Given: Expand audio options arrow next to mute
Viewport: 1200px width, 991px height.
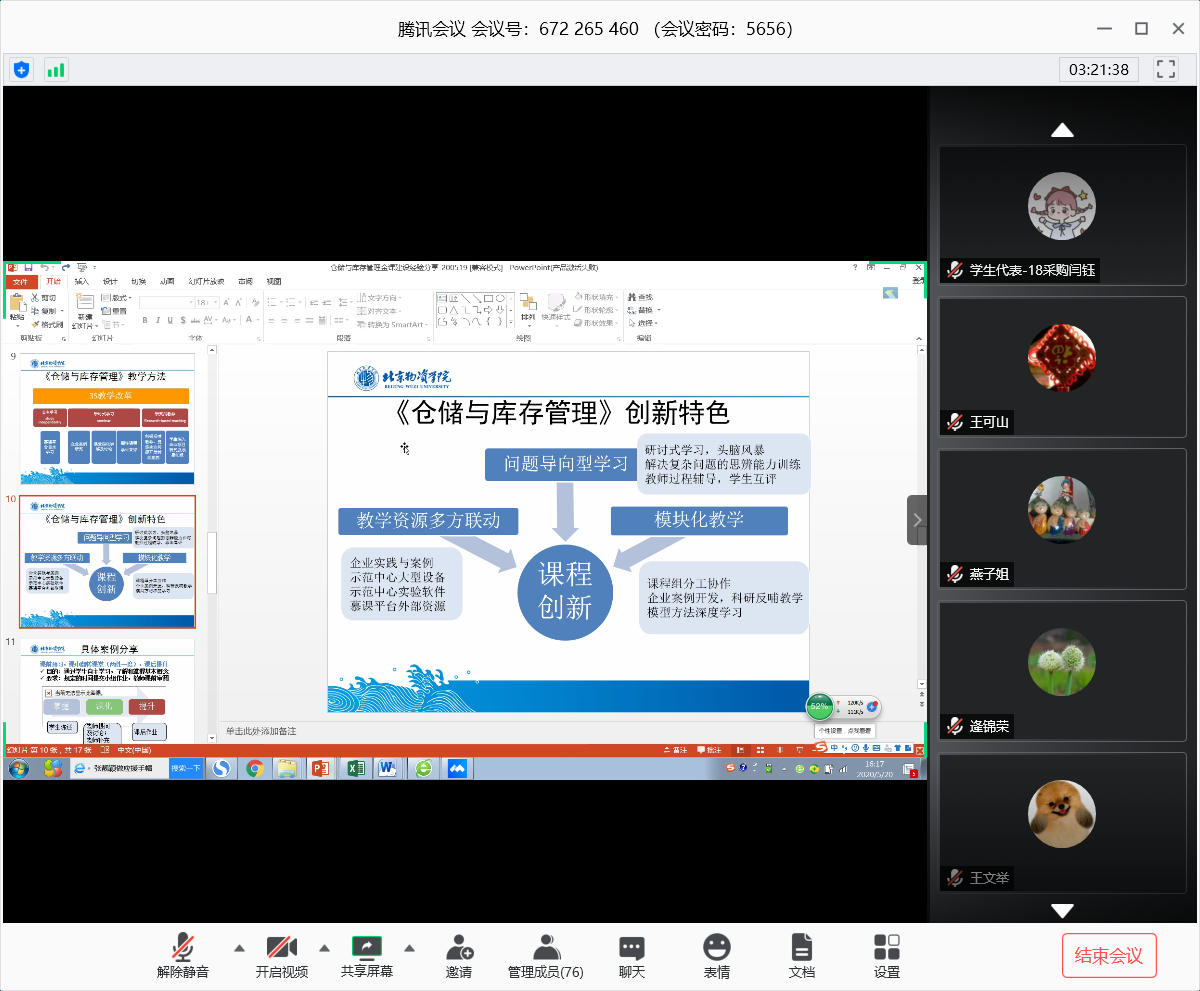Looking at the screenshot, I should coord(239,948).
